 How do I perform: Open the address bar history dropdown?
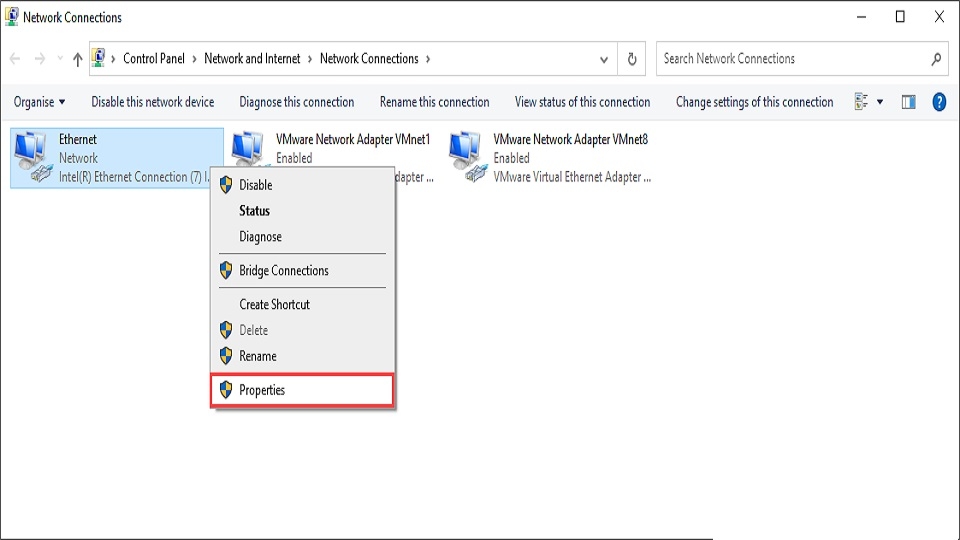click(x=604, y=59)
